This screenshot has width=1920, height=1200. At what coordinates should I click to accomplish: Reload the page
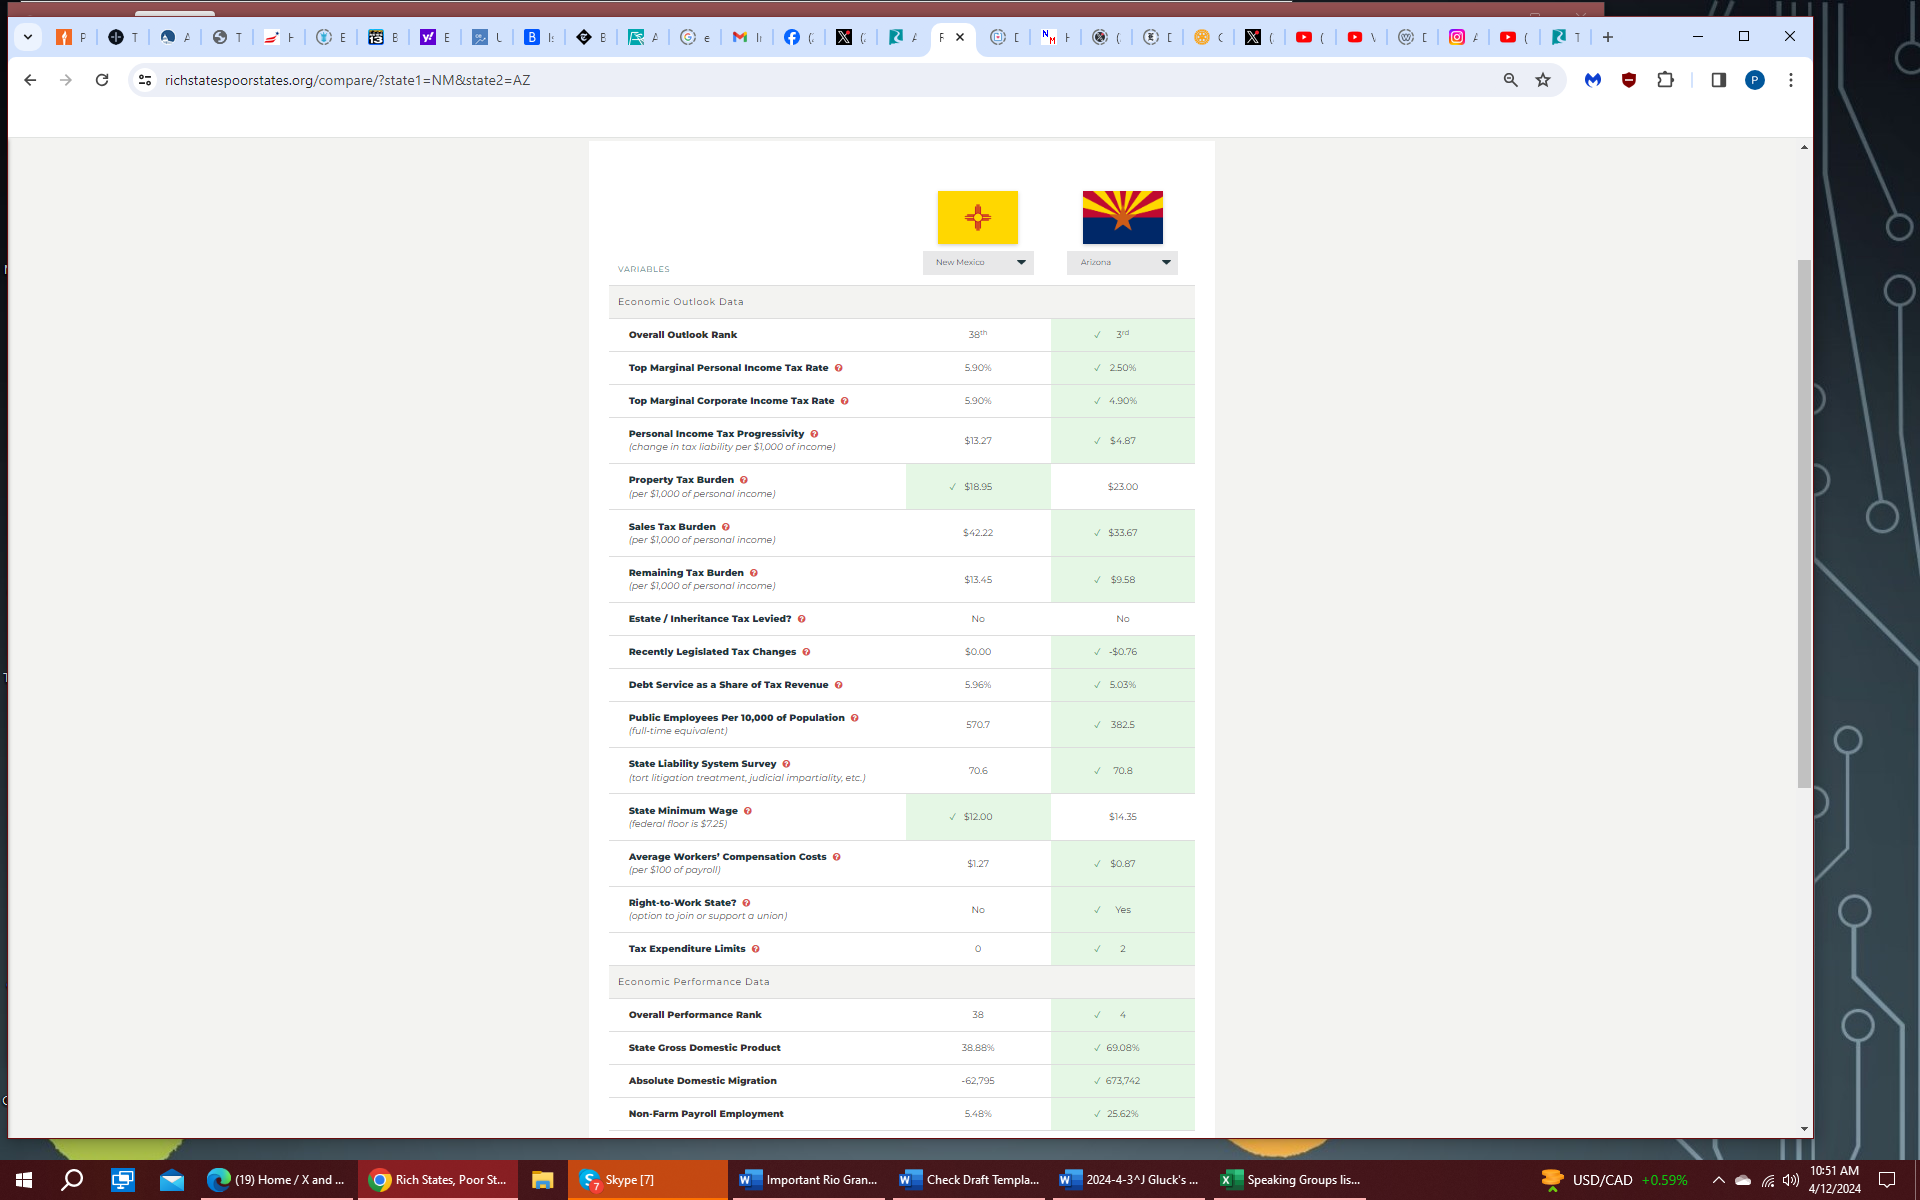[x=102, y=80]
